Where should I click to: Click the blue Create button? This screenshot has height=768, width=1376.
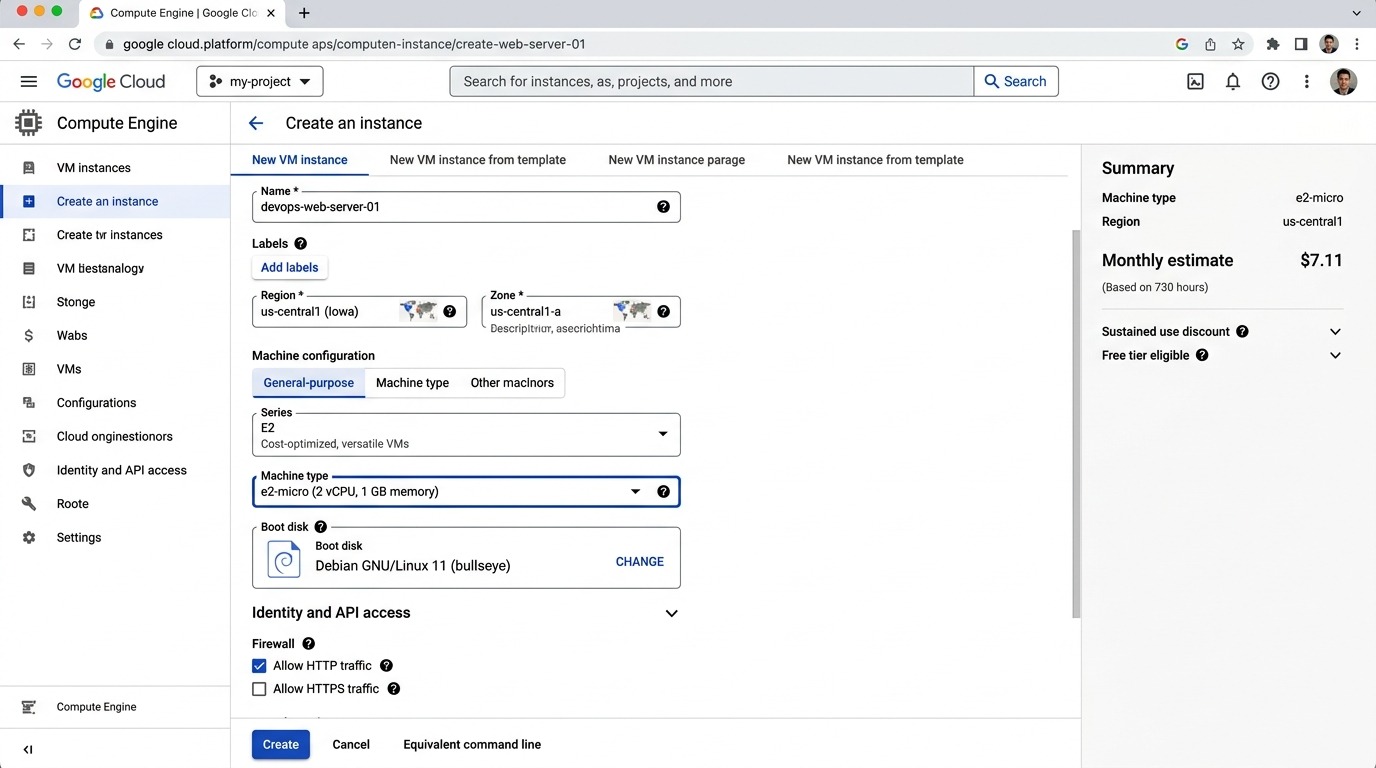point(281,744)
